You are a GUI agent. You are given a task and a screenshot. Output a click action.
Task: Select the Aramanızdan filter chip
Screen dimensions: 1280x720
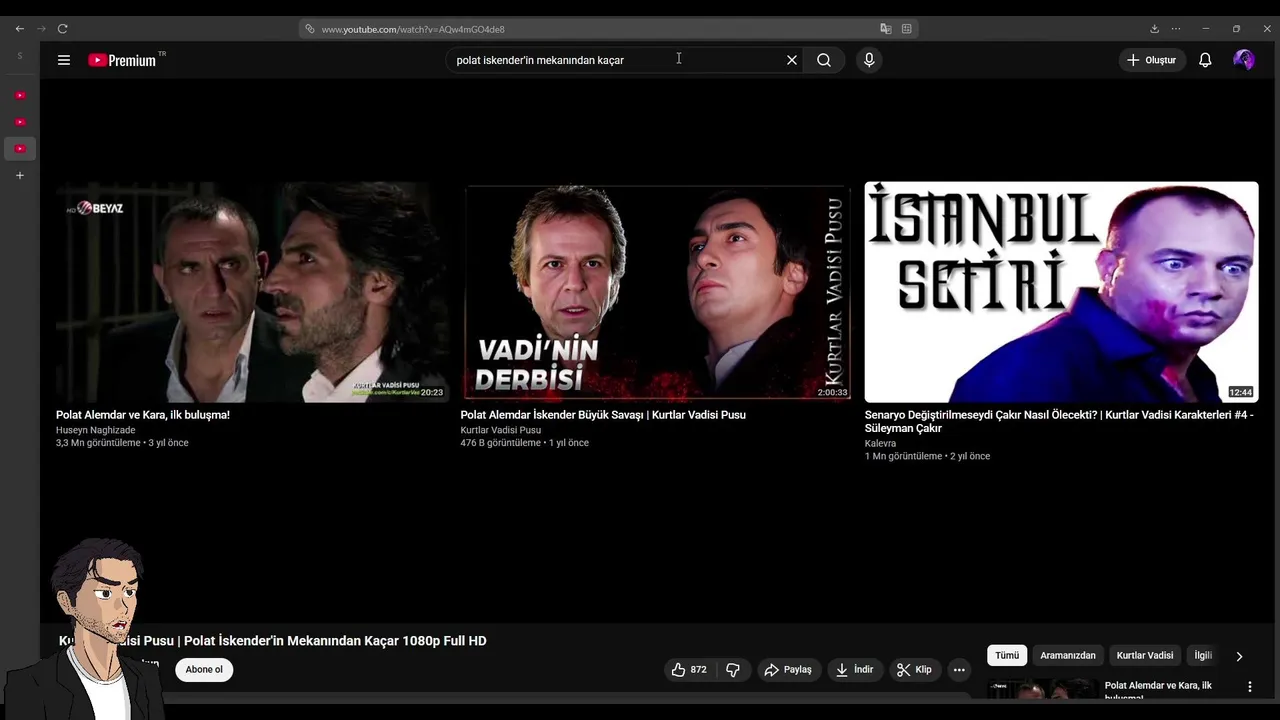1068,656
